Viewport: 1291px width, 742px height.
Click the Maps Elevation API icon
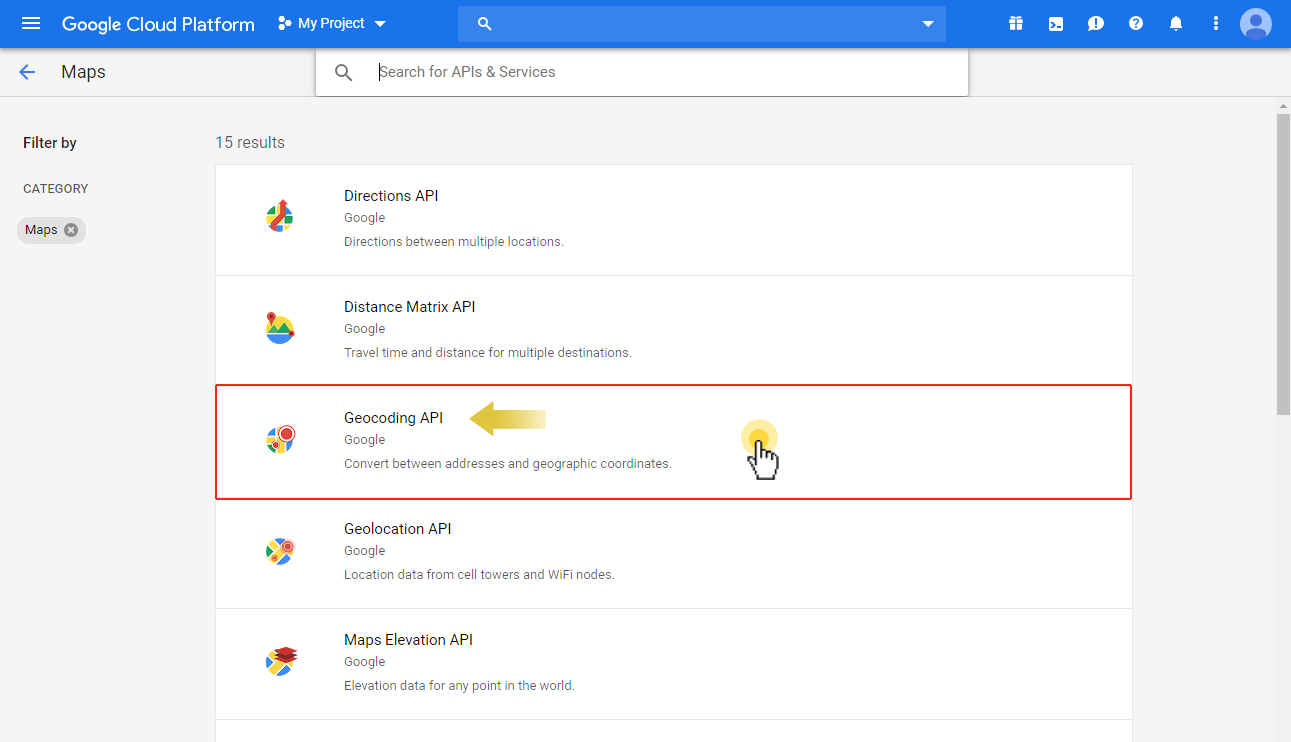tap(281, 660)
